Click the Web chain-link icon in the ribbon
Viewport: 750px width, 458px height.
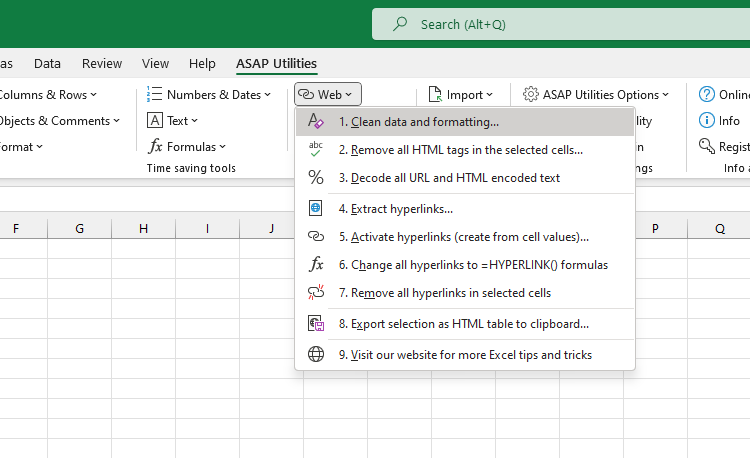[x=306, y=94]
